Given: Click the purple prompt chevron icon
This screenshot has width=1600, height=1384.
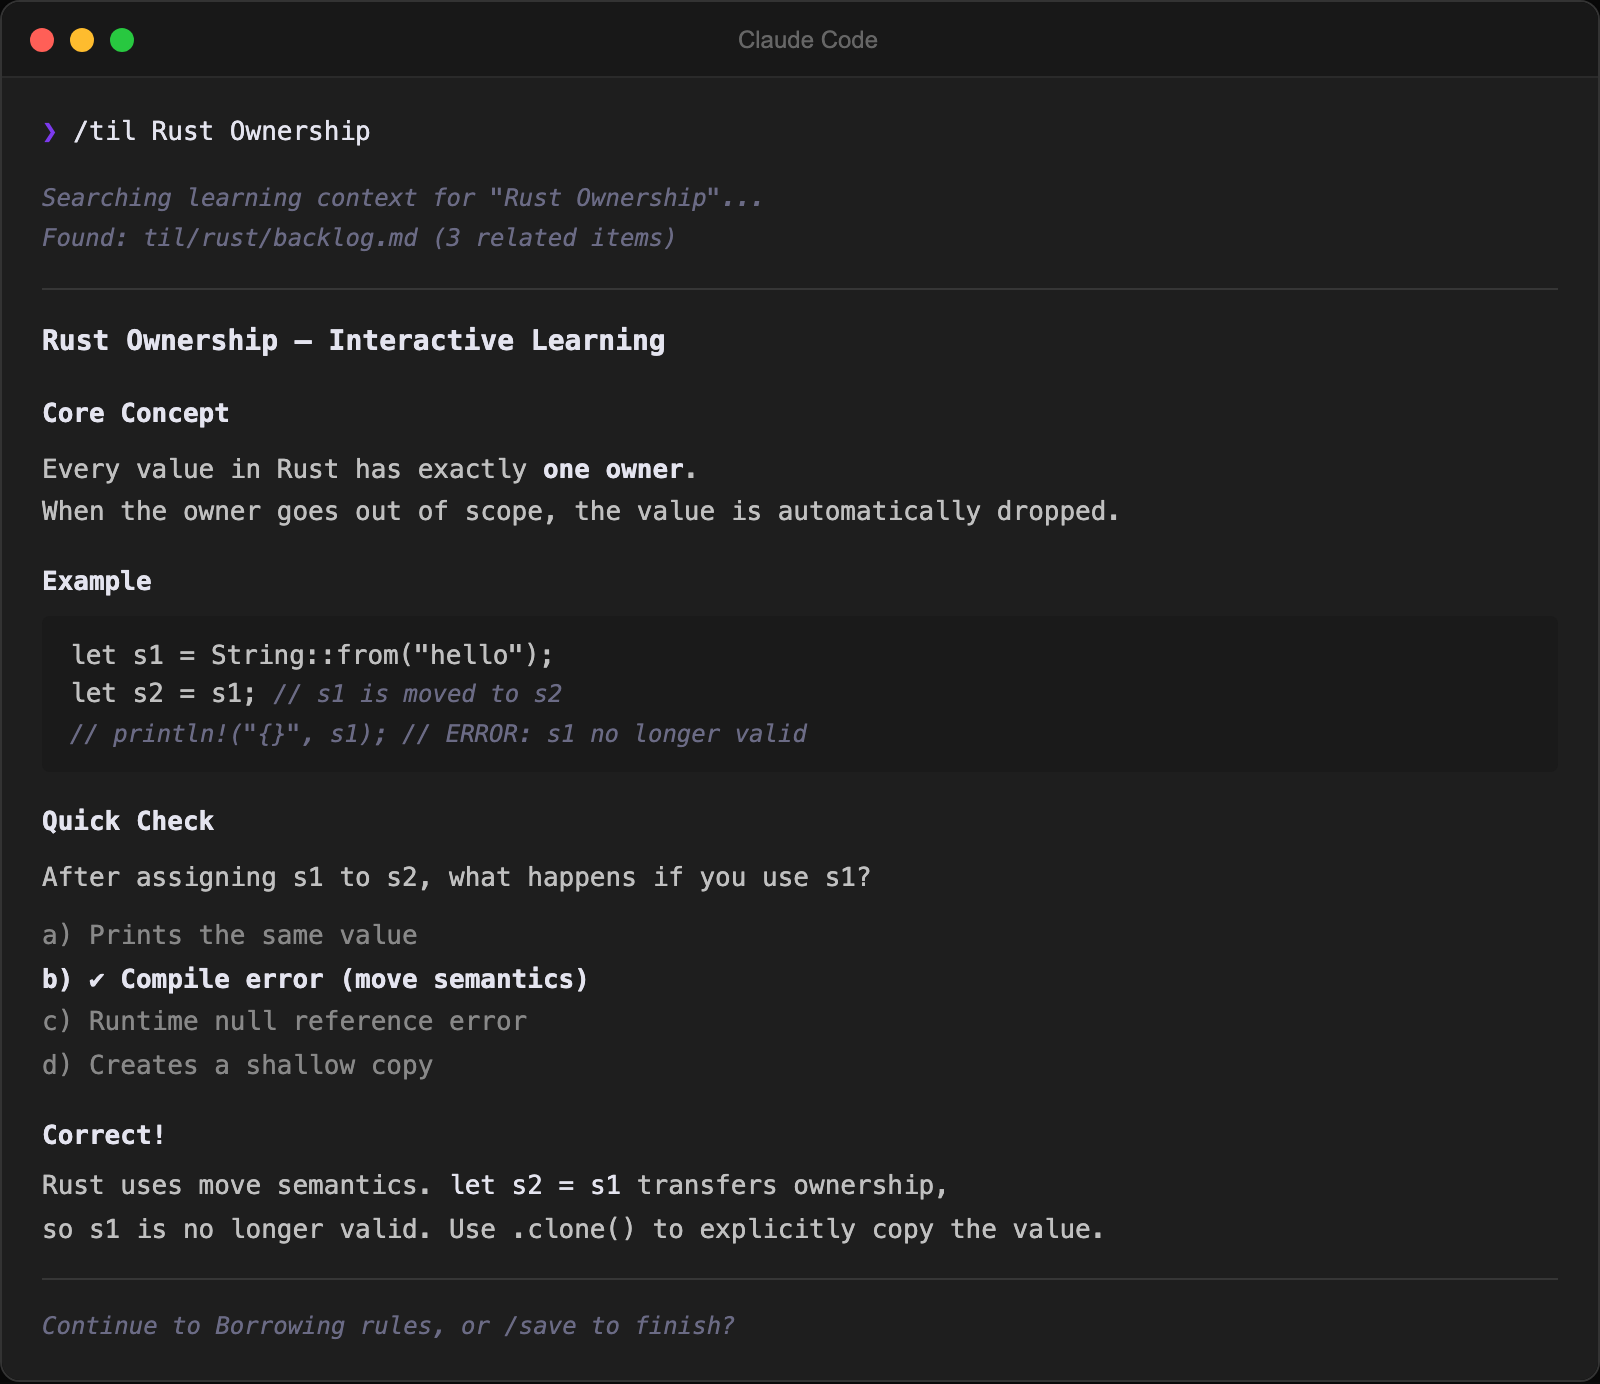Looking at the screenshot, I should pyautogui.click(x=50, y=132).
